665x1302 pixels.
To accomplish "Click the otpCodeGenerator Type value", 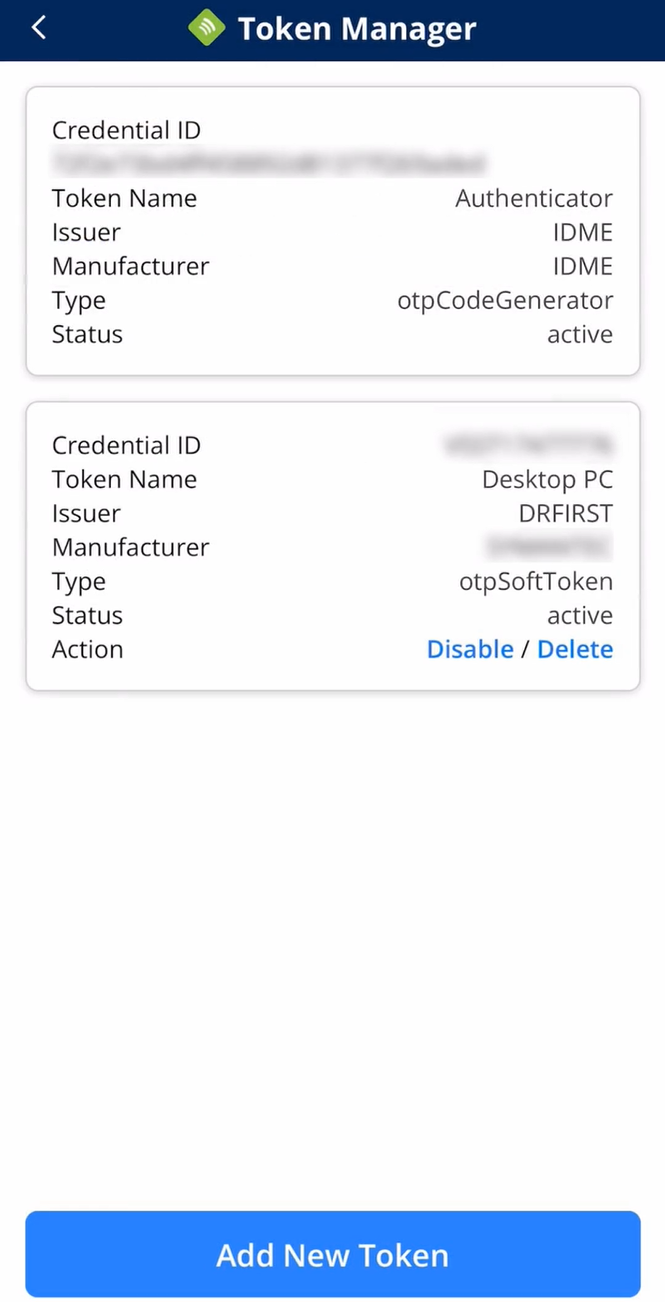I will pos(505,300).
